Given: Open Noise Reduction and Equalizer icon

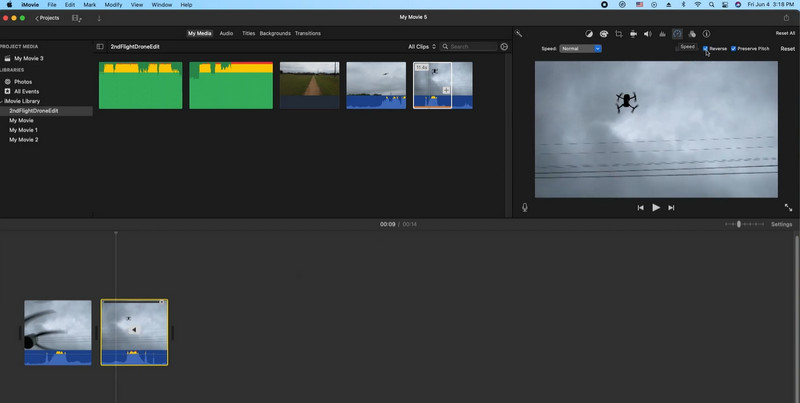Looking at the screenshot, I should pos(662,34).
